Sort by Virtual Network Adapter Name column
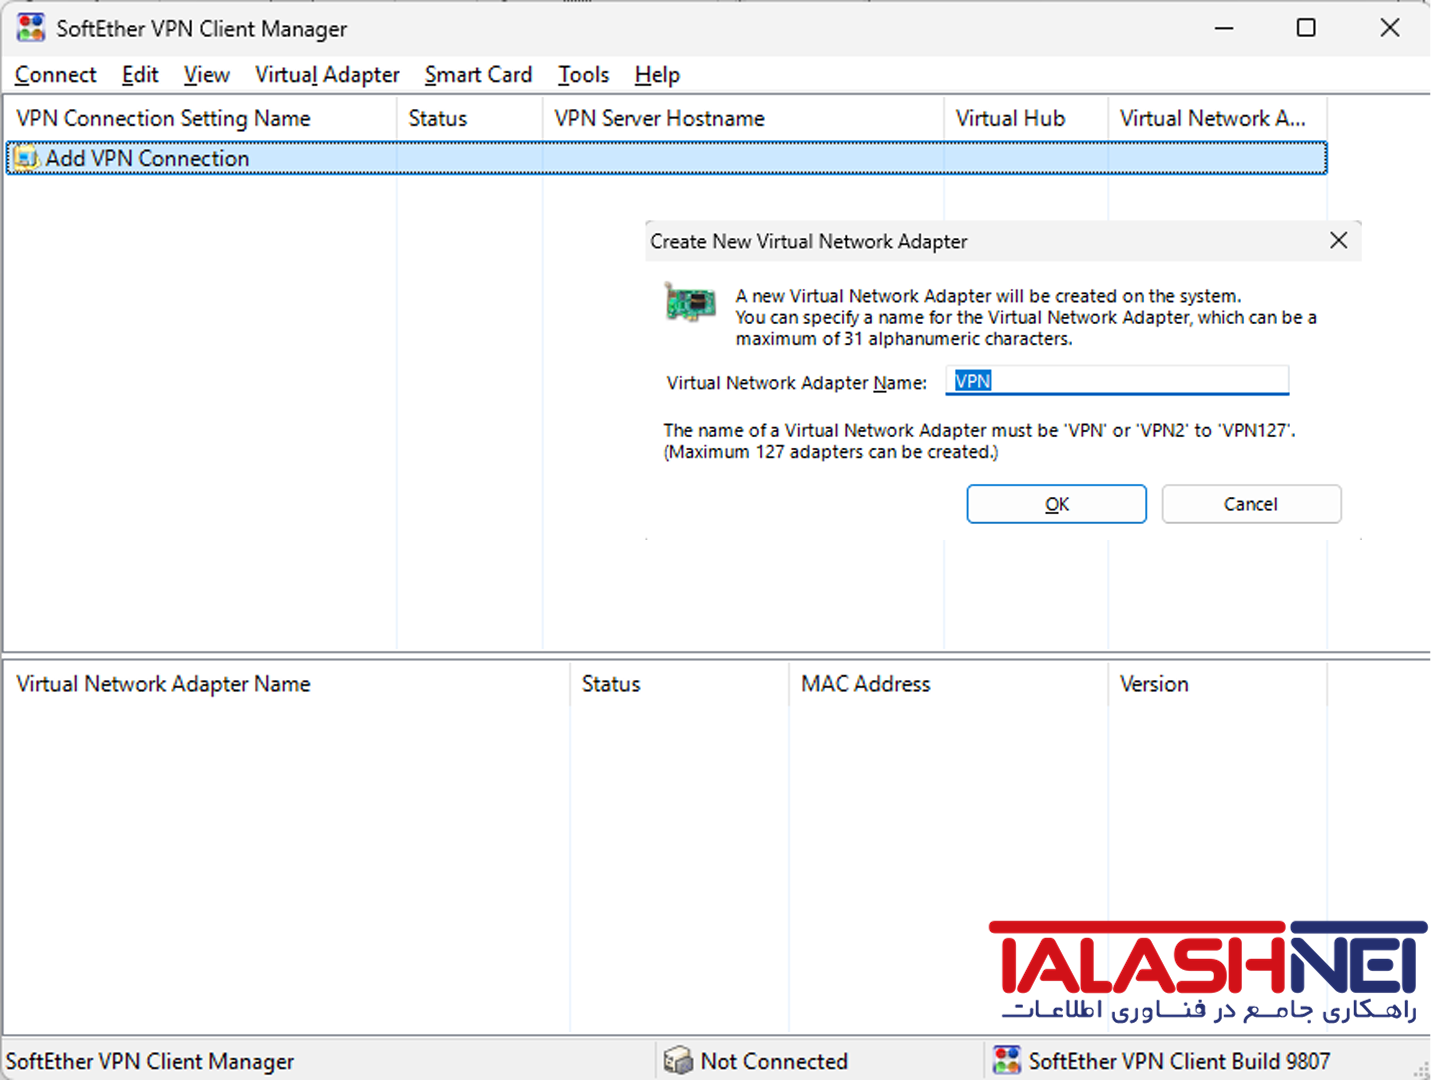 (287, 684)
